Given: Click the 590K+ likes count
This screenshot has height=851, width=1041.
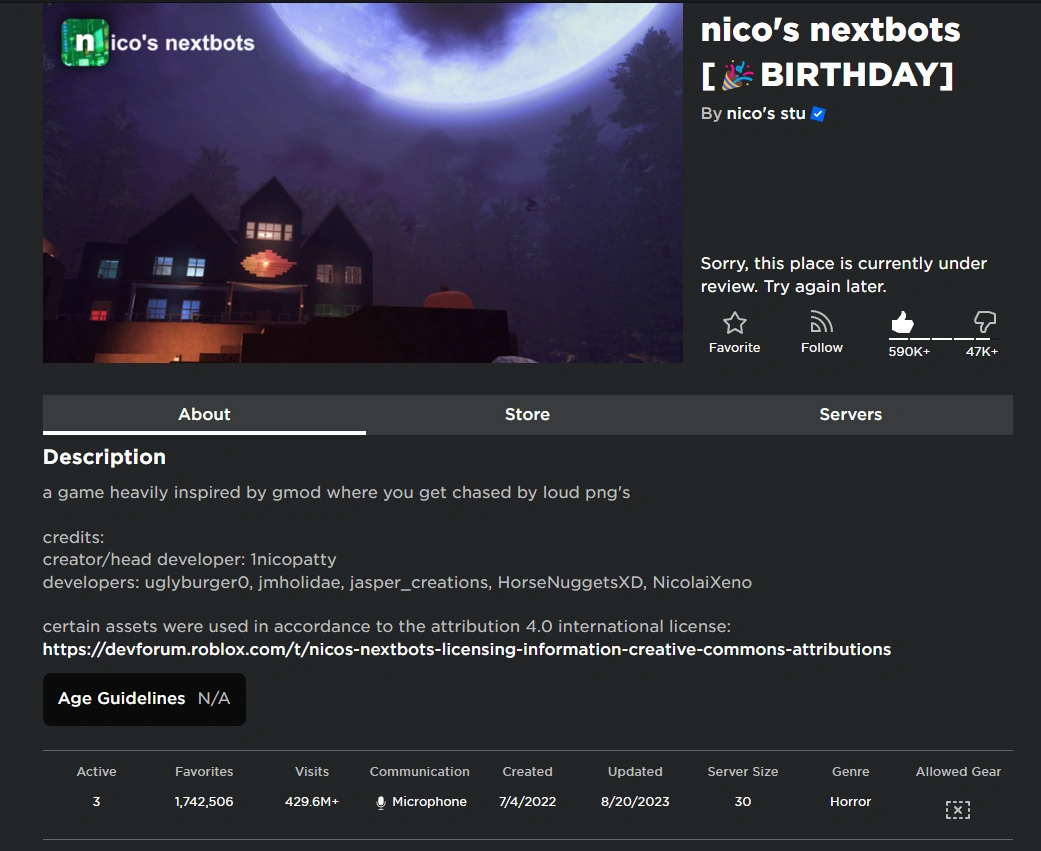Looking at the screenshot, I should (909, 351).
